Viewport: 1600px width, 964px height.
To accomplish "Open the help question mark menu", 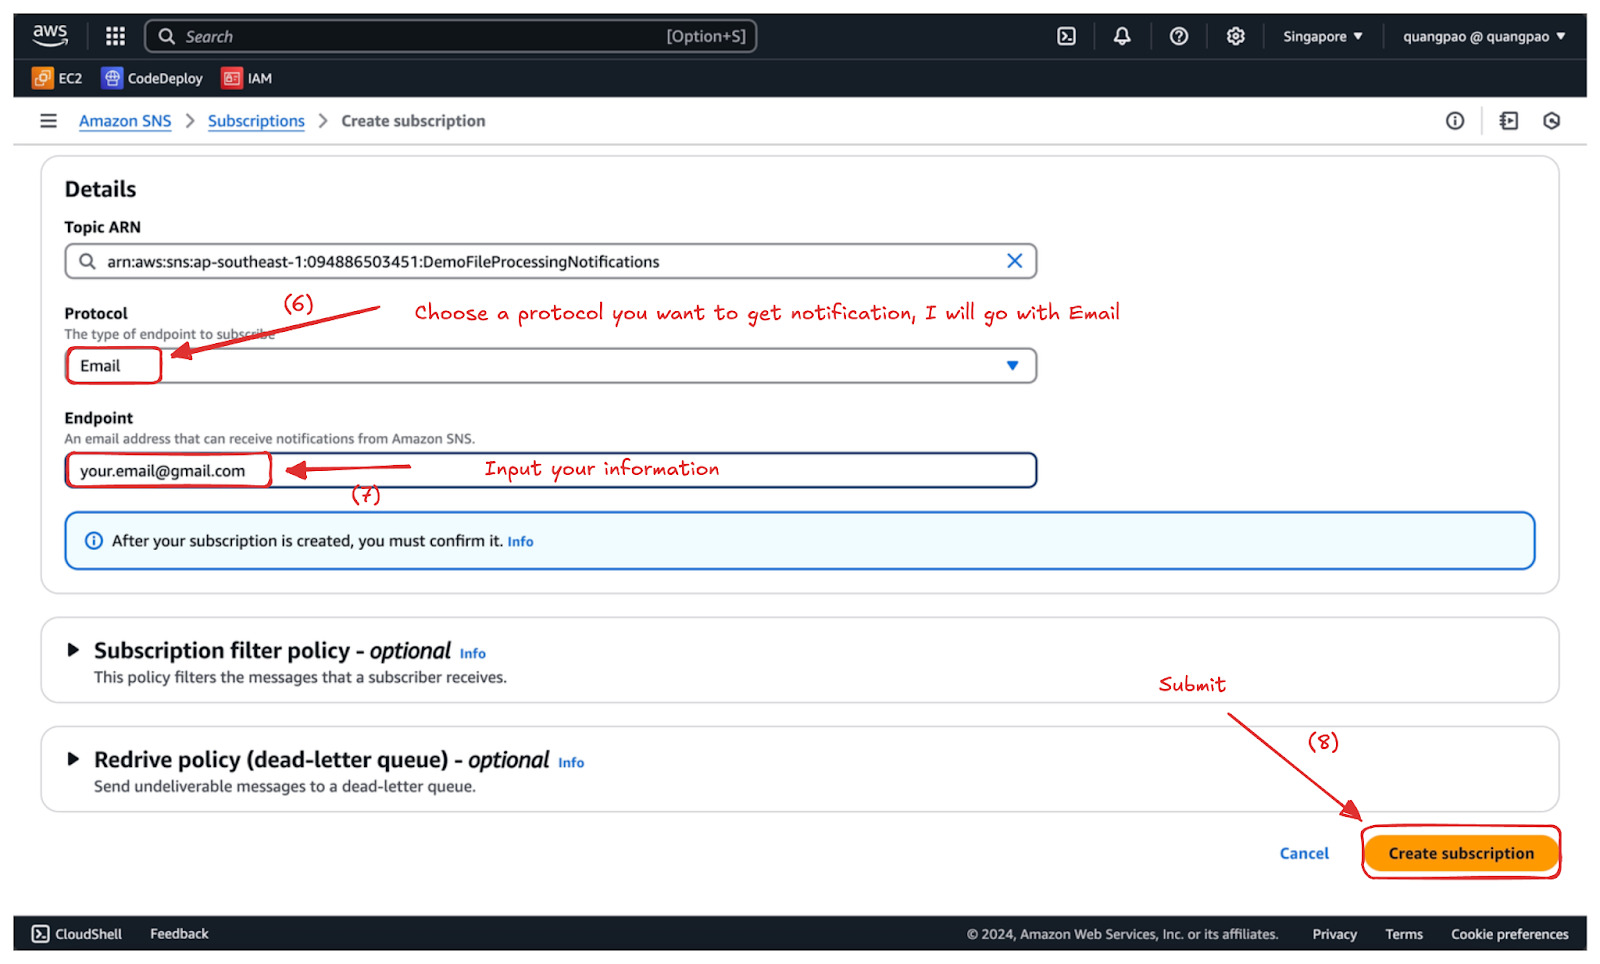I will 1179,36.
